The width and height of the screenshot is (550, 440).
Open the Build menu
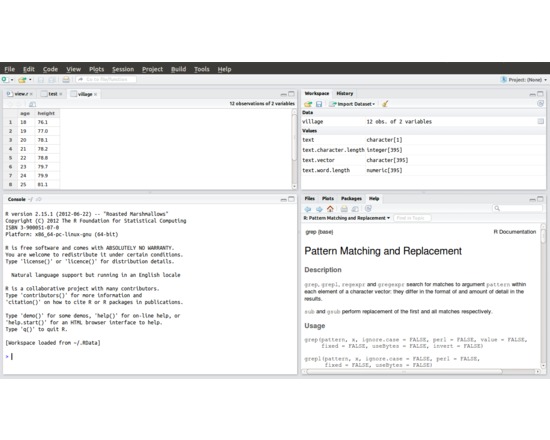pos(179,69)
